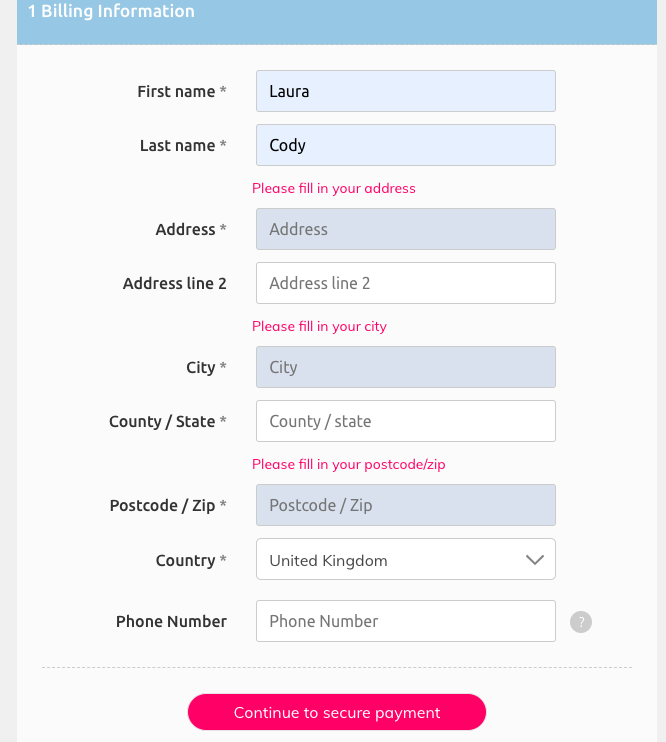Click the 'Please fill in your city' error
The width and height of the screenshot is (666, 742).
coord(319,326)
